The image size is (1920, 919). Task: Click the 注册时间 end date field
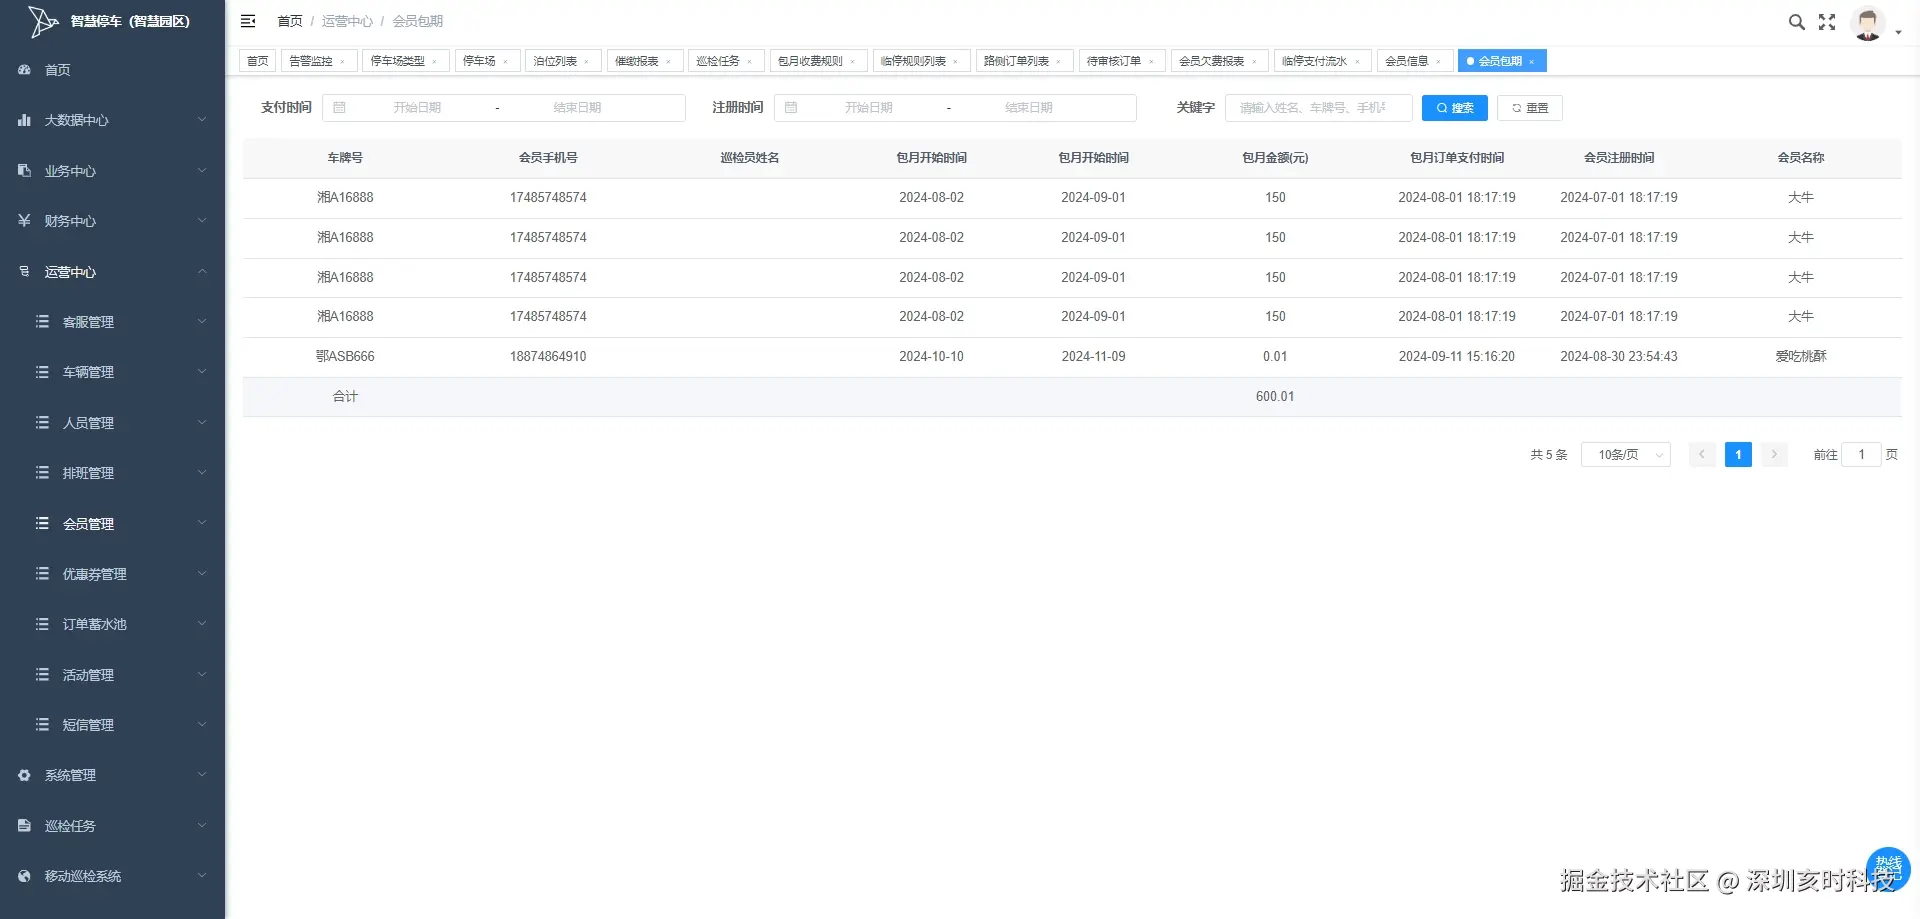tap(1028, 108)
